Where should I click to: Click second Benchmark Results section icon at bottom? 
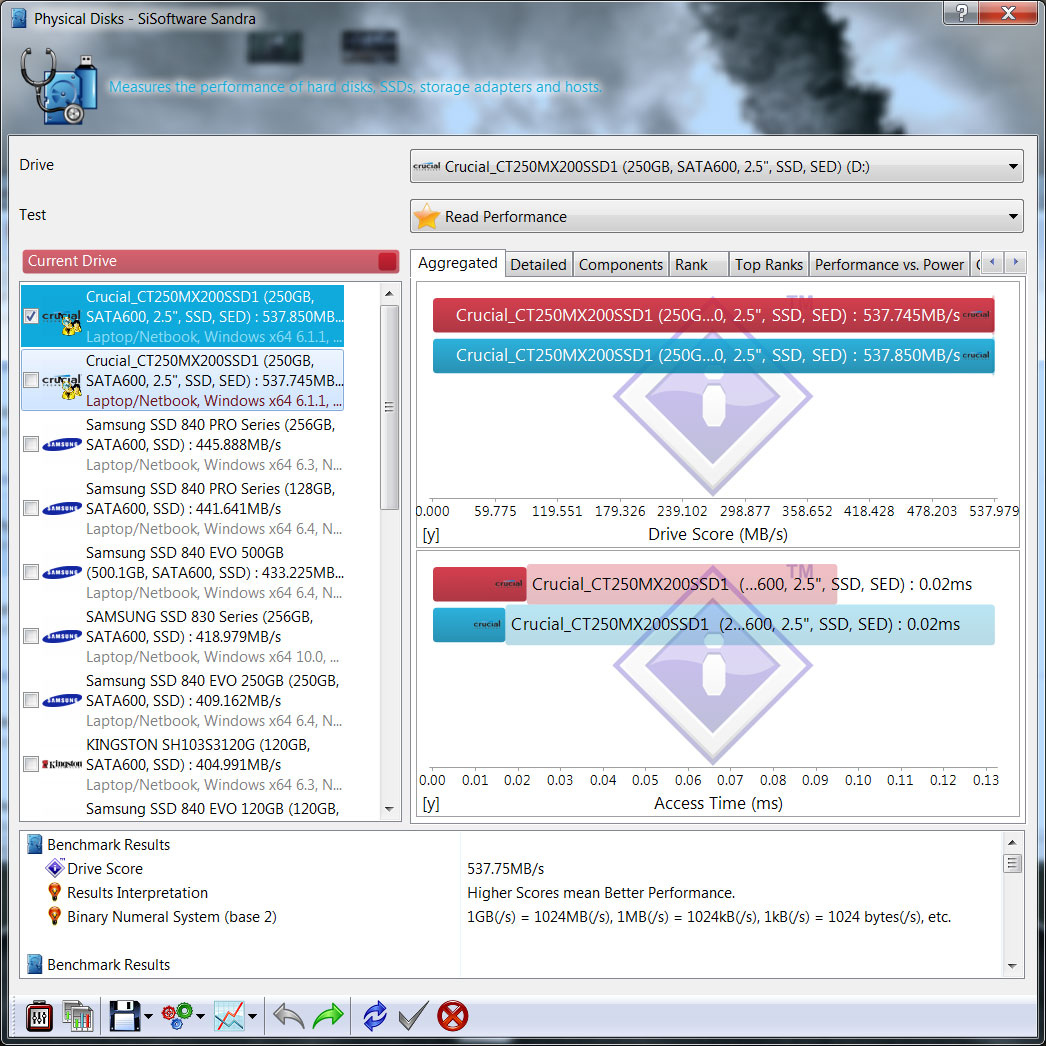[x=35, y=965]
